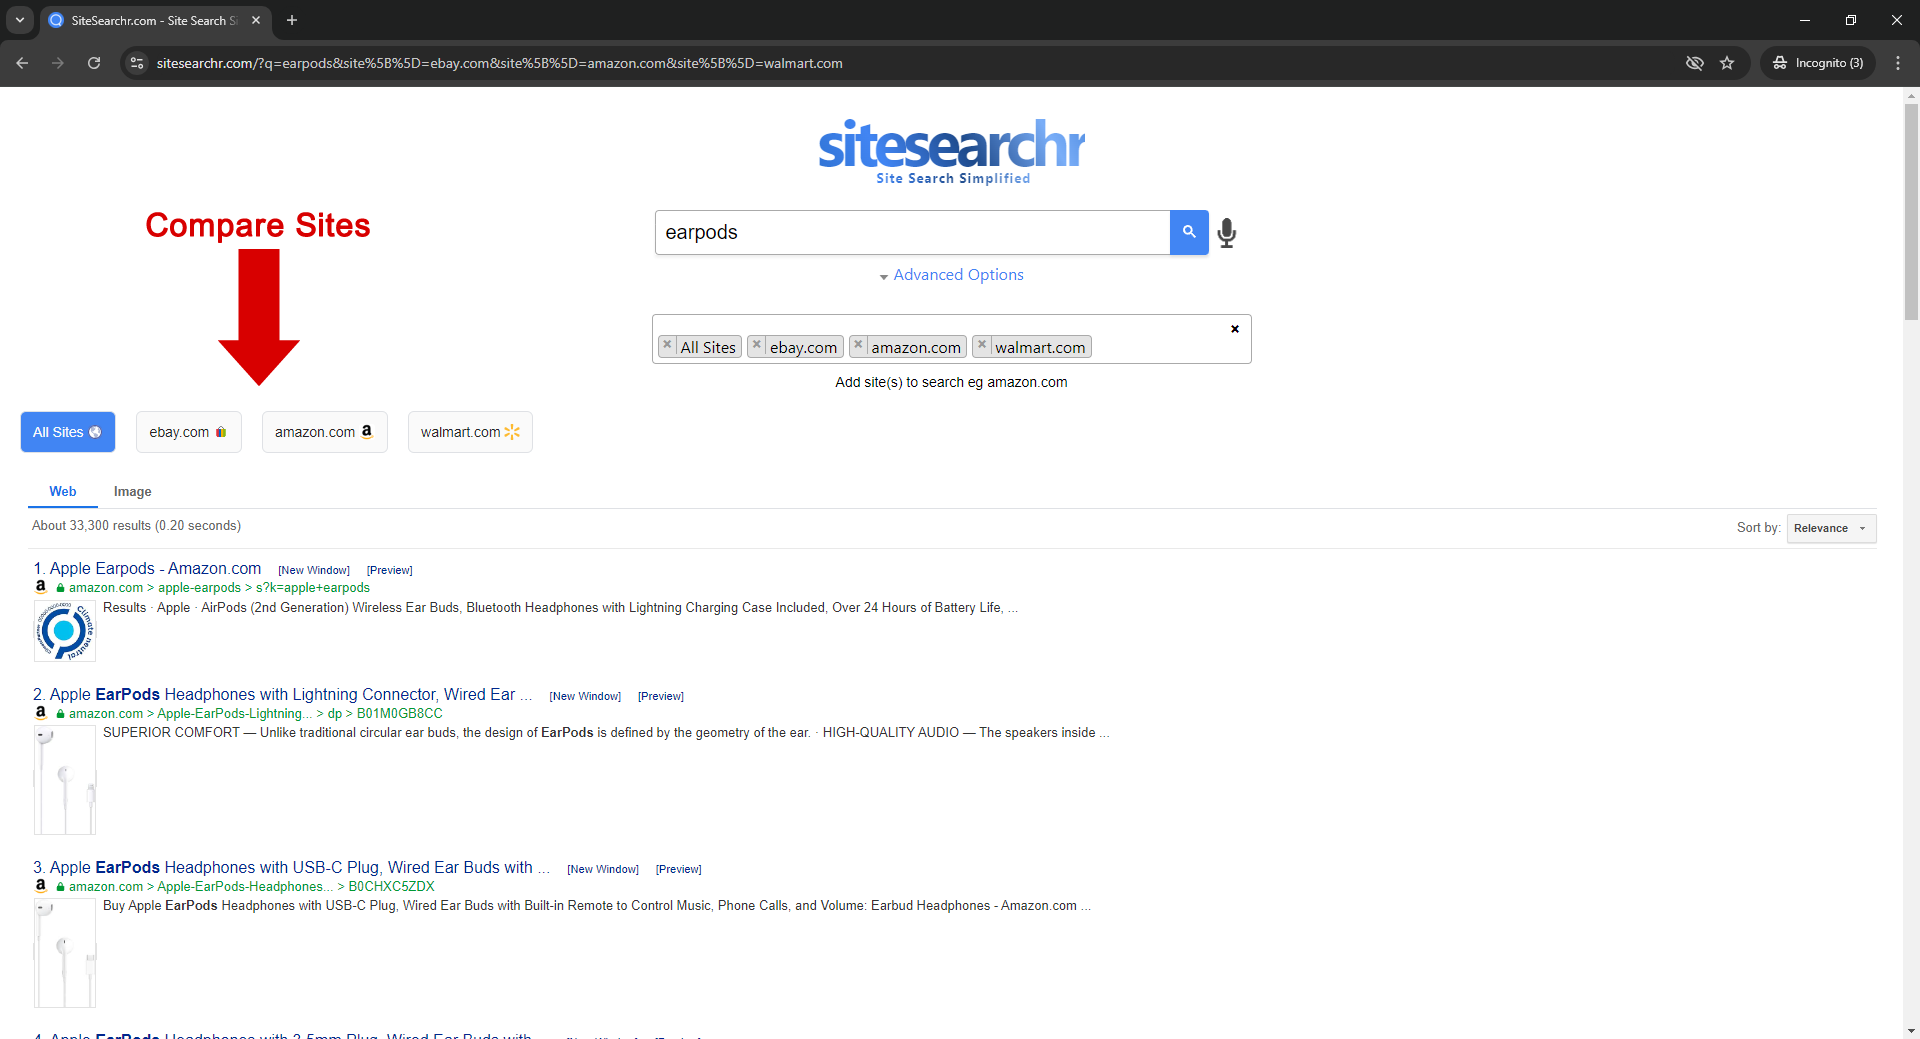Open the Sort by Relevance dropdown

(x=1831, y=528)
